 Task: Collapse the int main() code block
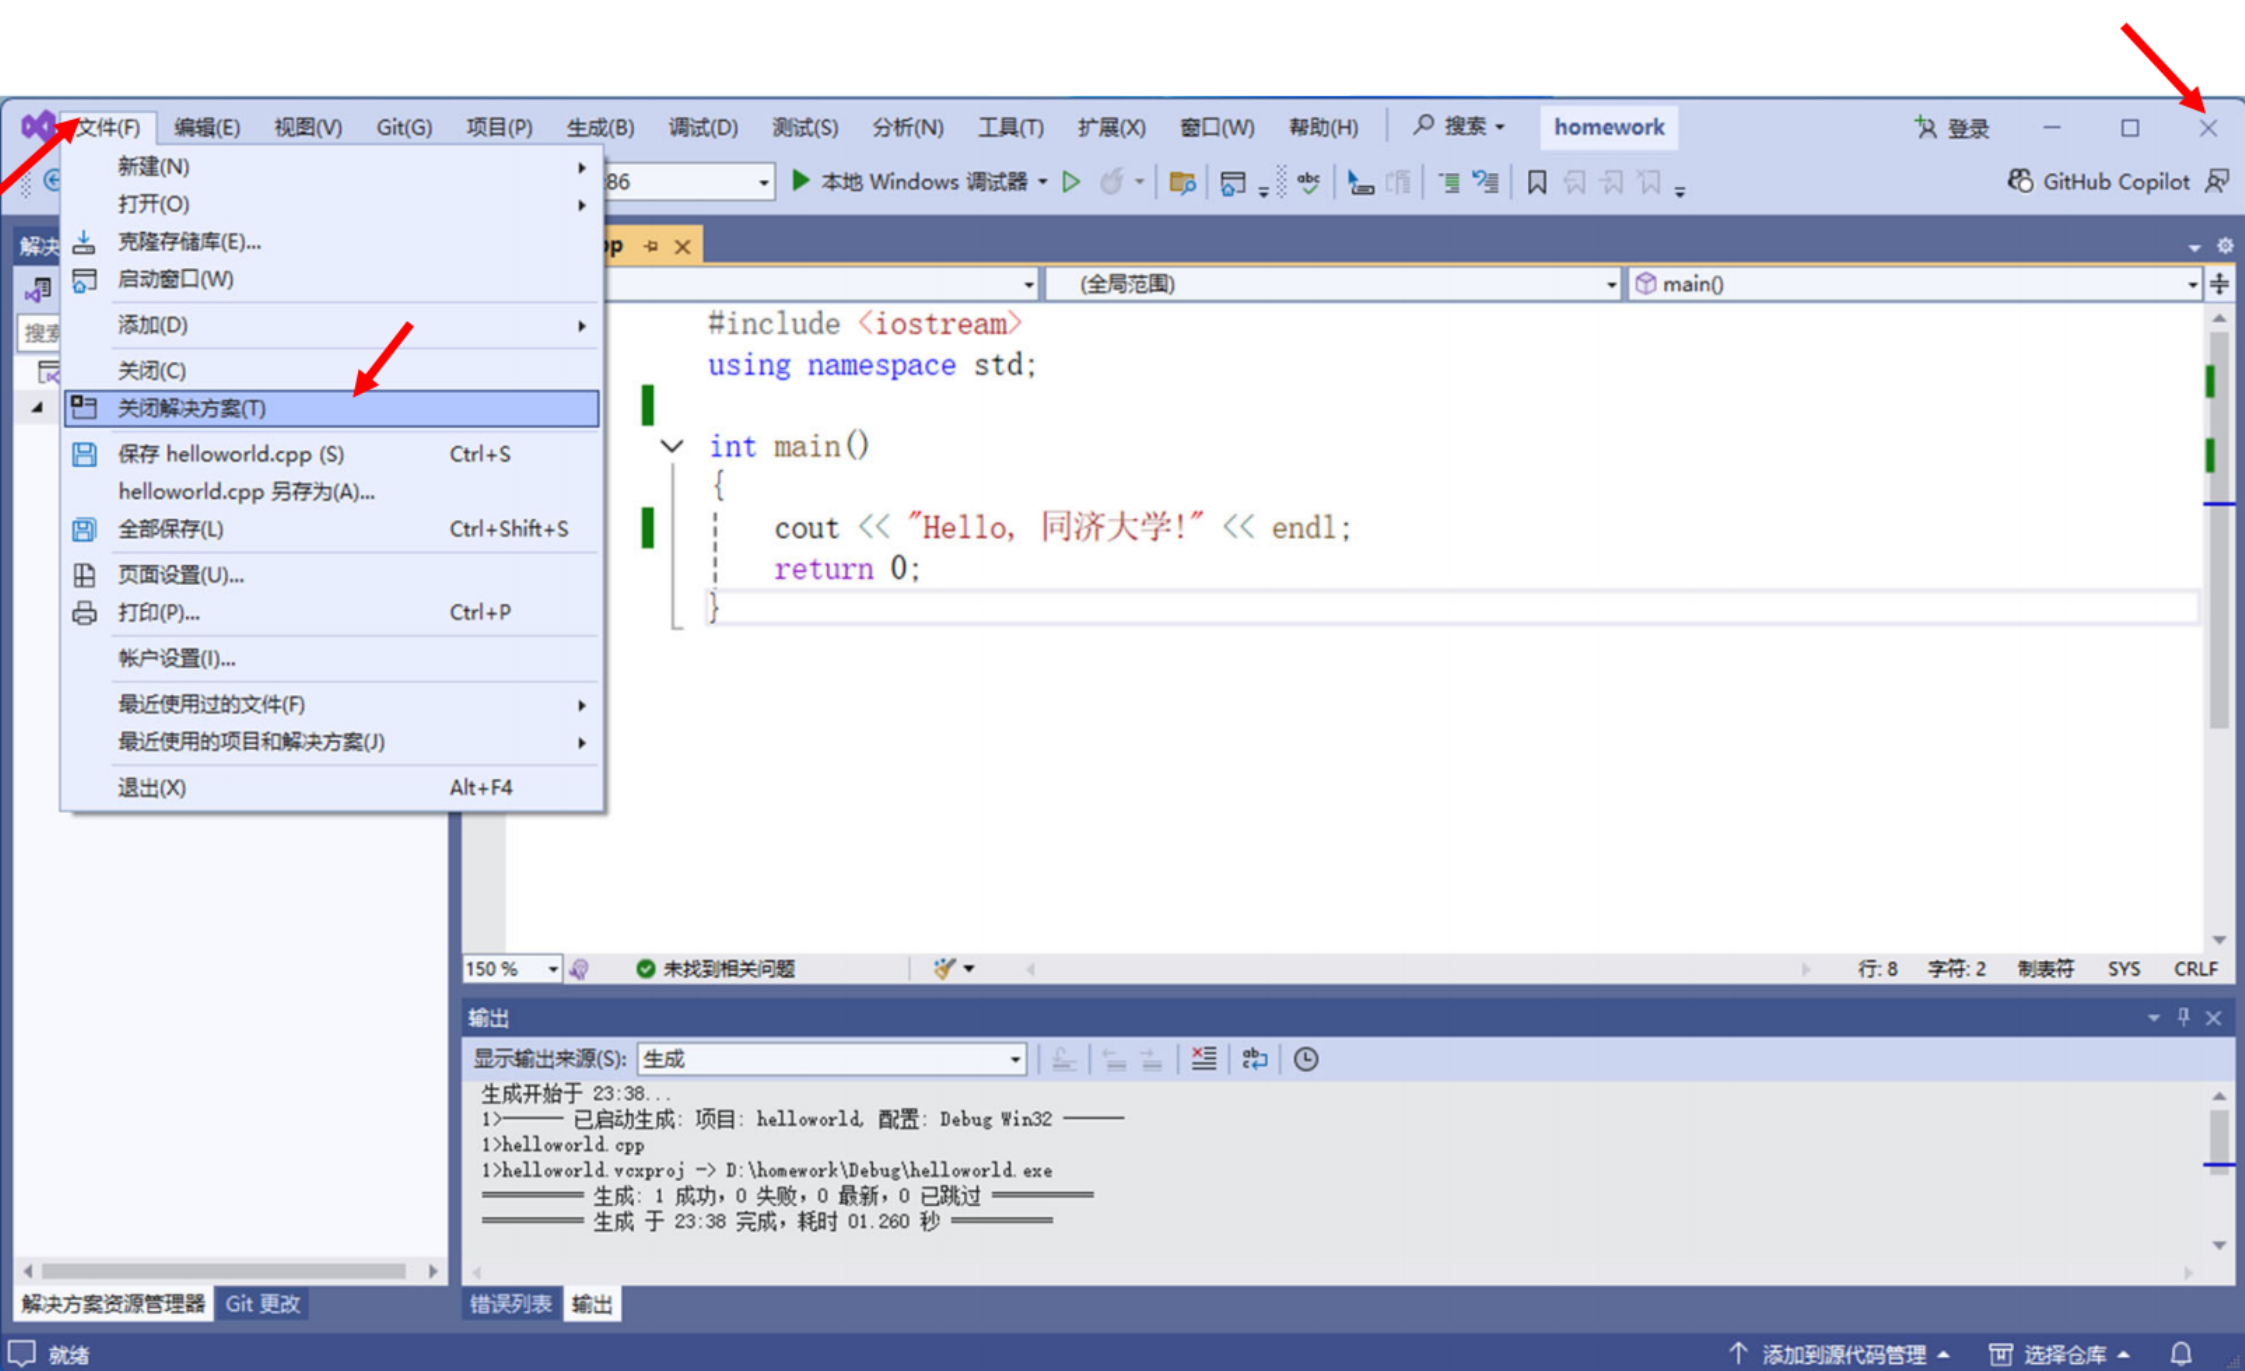point(672,446)
